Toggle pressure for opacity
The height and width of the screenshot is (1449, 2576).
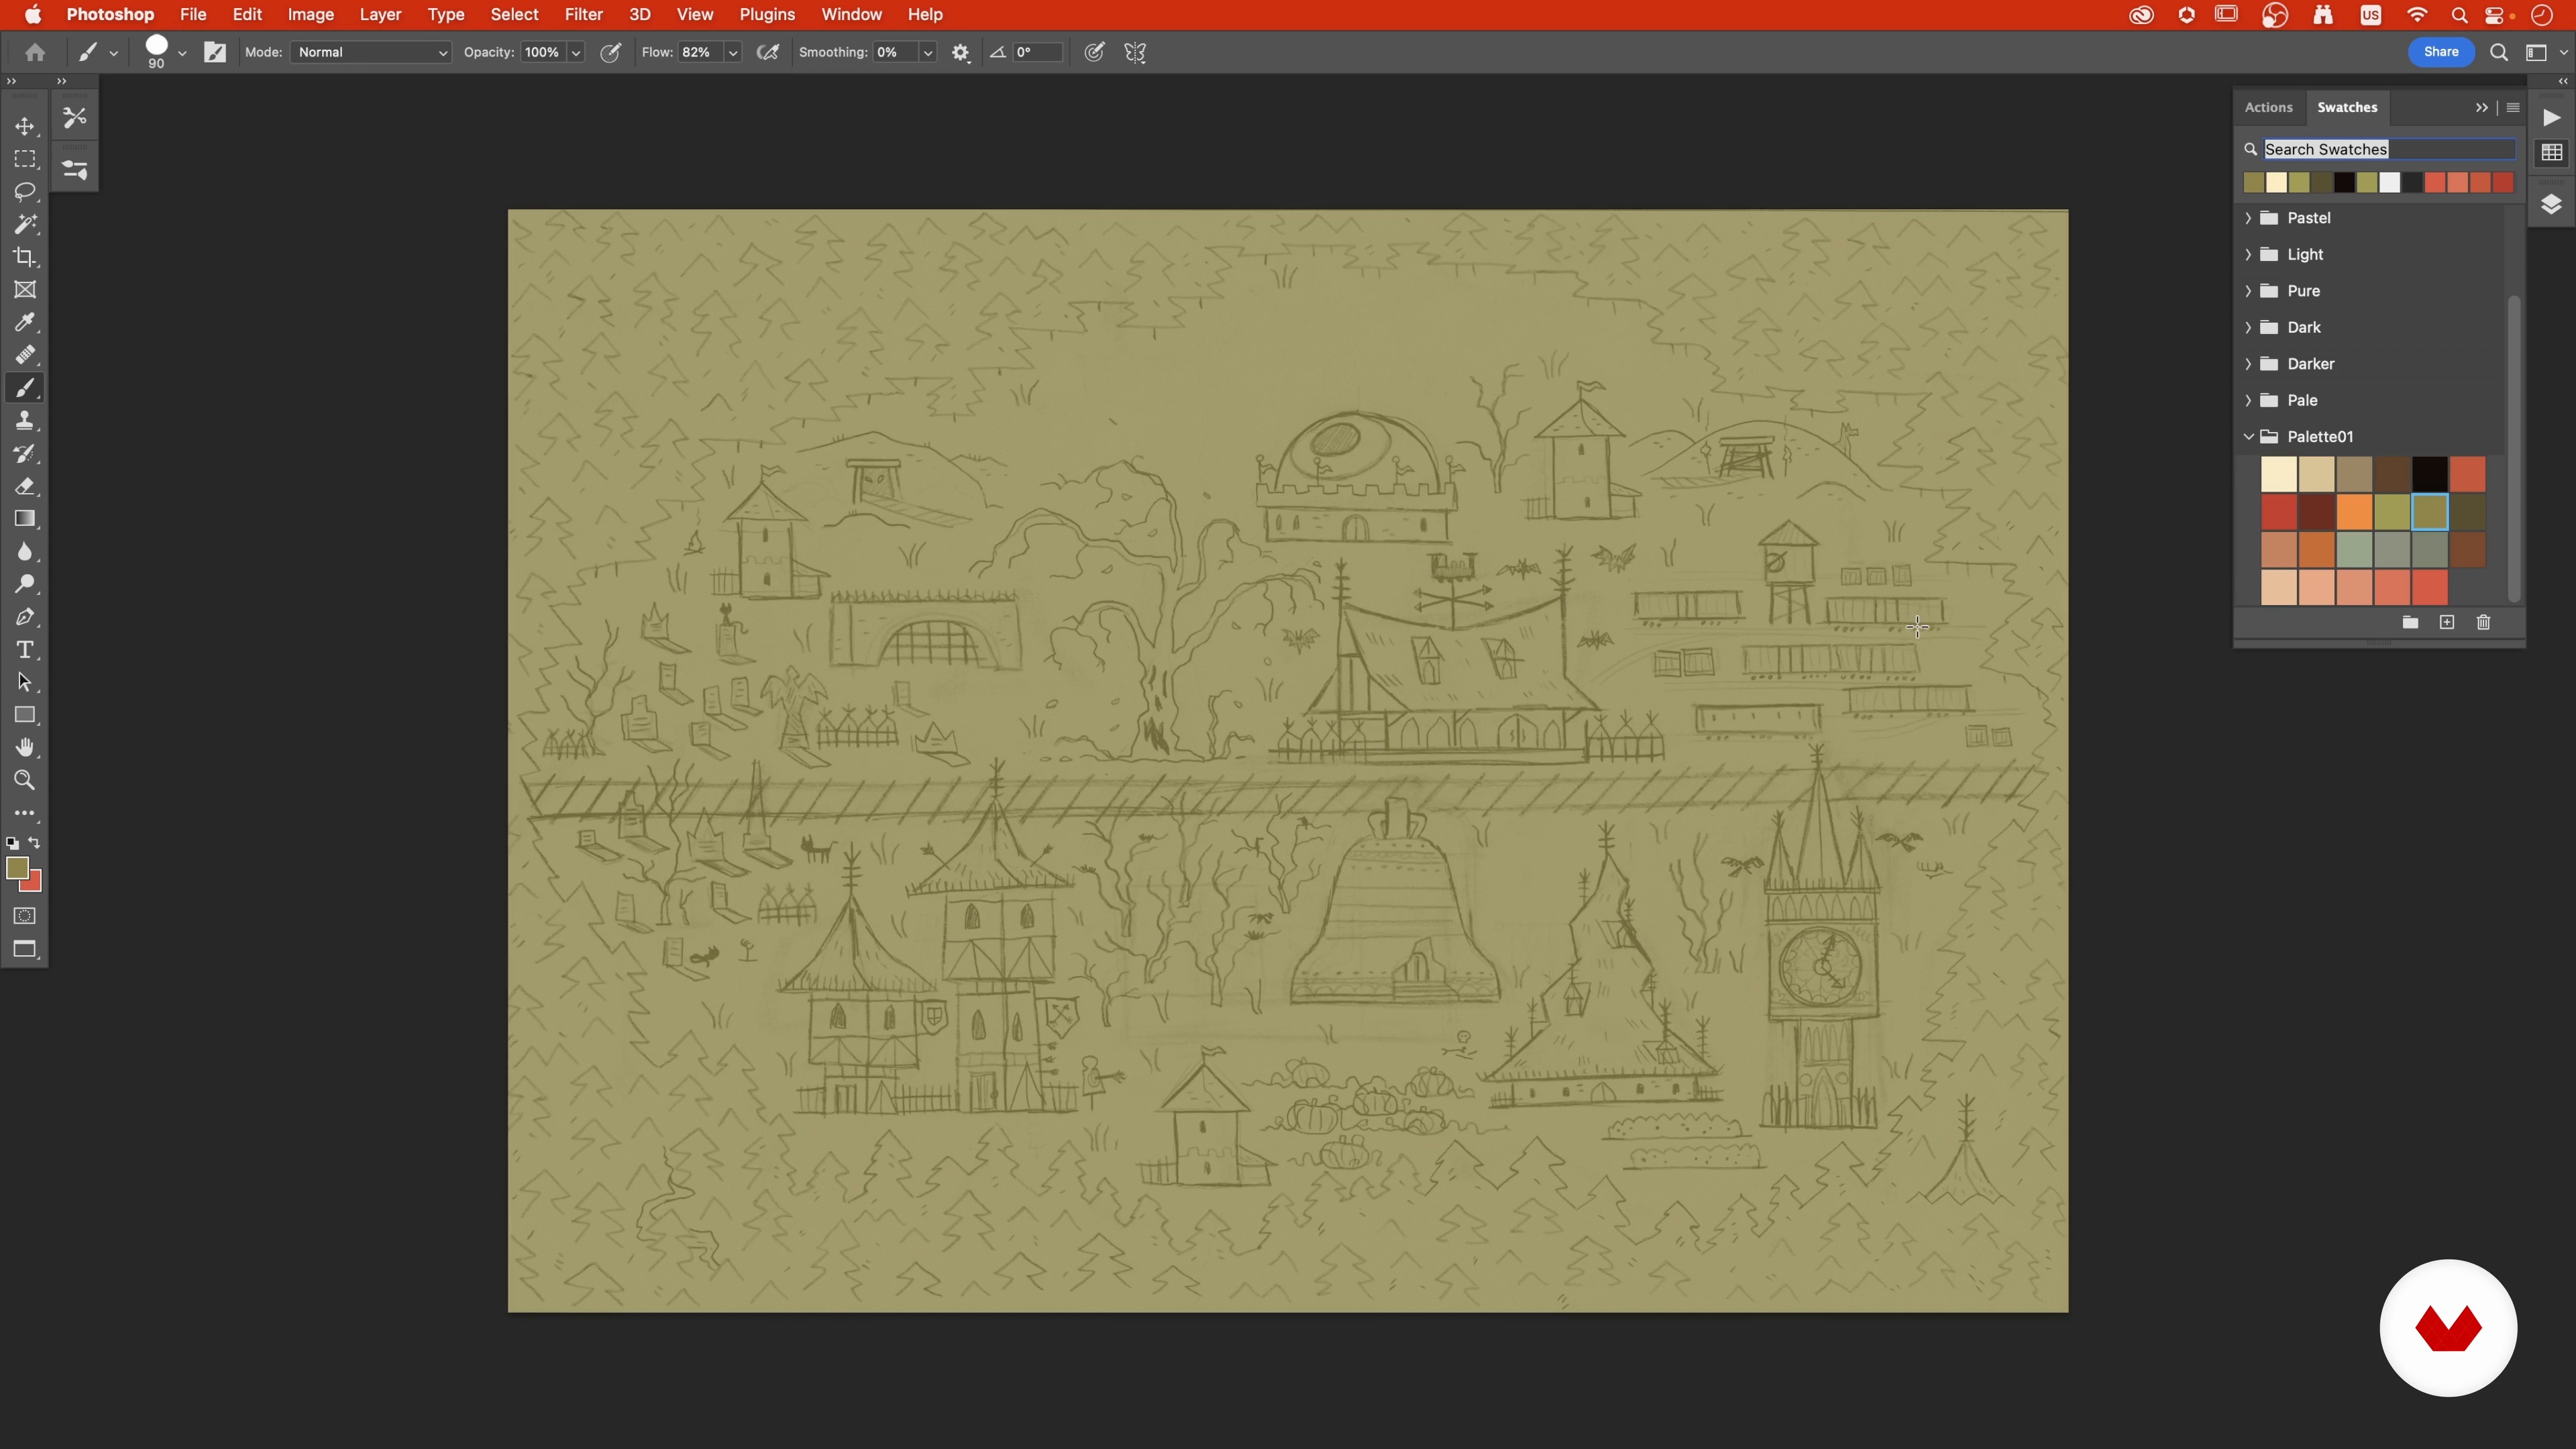point(610,52)
